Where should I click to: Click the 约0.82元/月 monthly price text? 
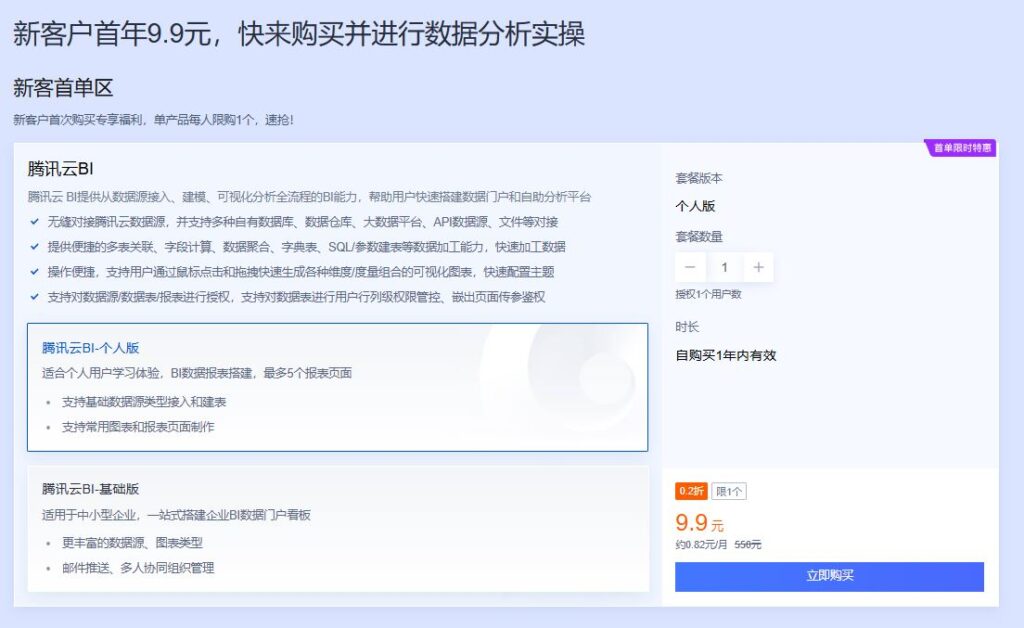701,544
